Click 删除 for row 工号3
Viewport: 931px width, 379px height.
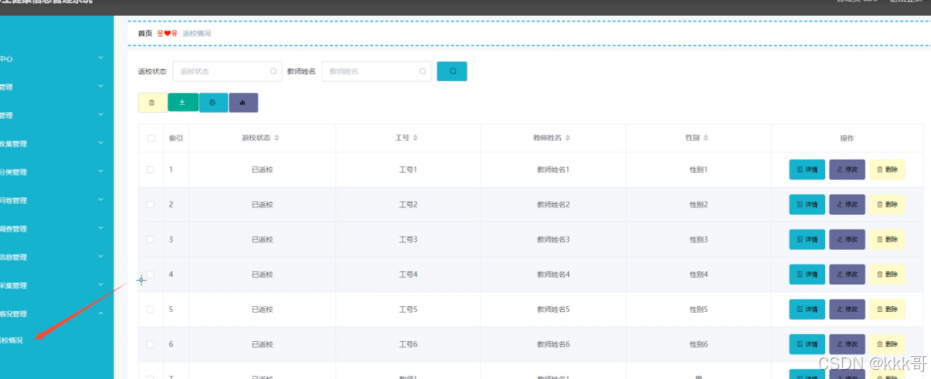pos(887,239)
